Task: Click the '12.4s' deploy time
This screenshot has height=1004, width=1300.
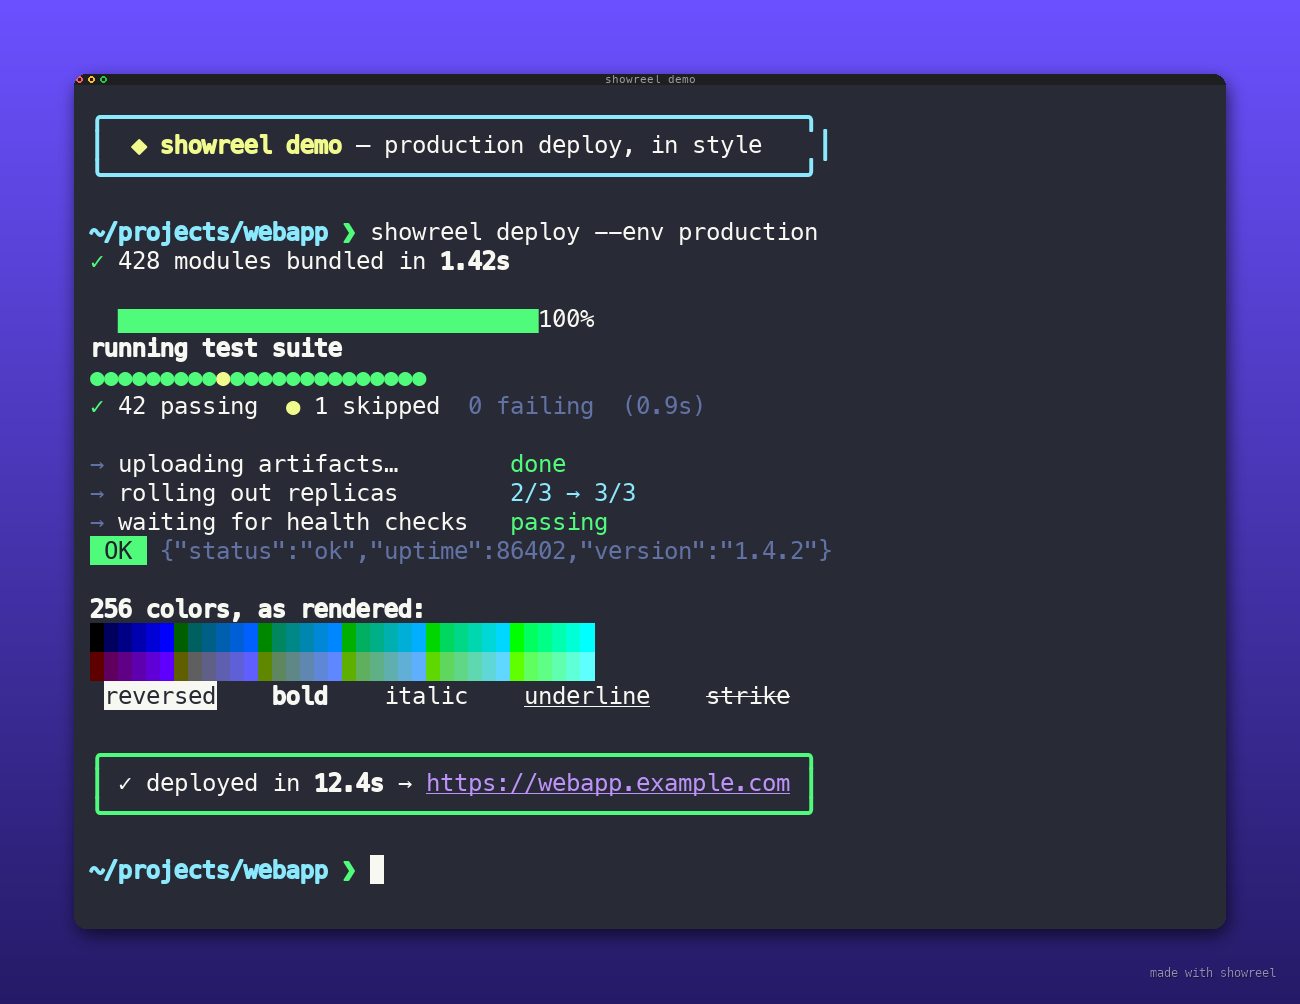Action: click(x=349, y=783)
